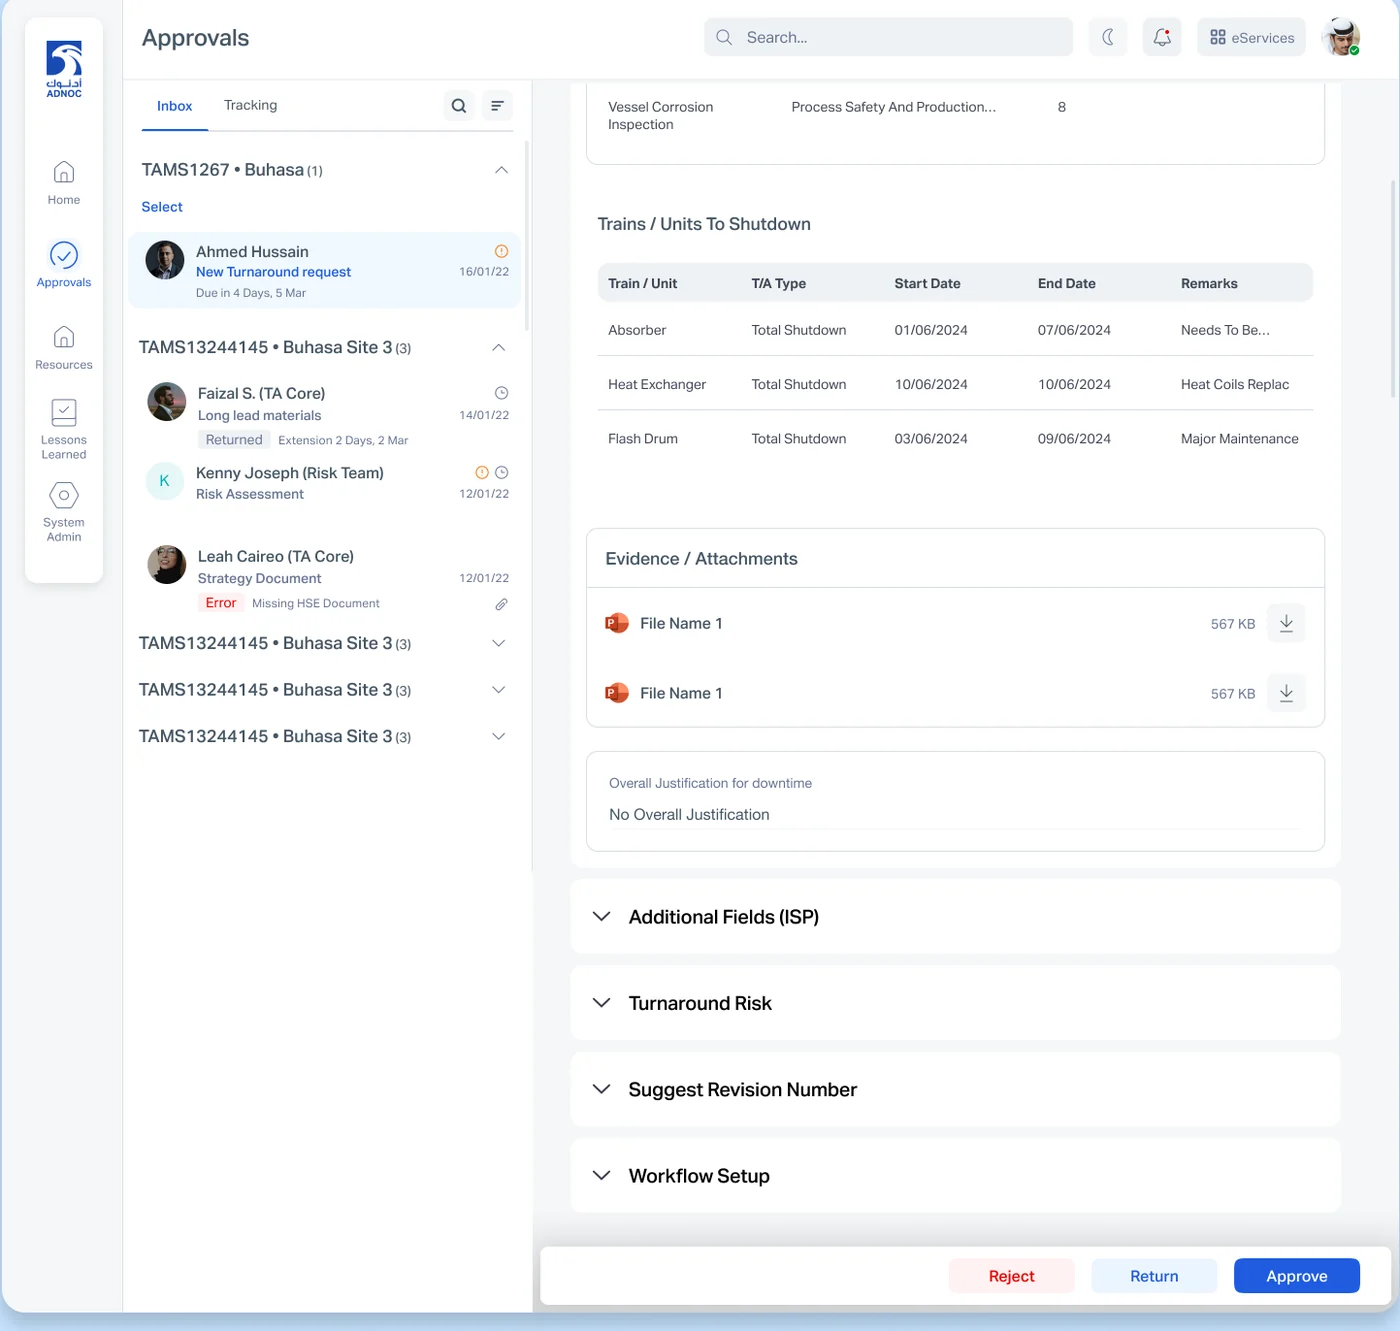The image size is (1400, 1331).
Task: Click the Return button
Action: pyautogui.click(x=1154, y=1276)
